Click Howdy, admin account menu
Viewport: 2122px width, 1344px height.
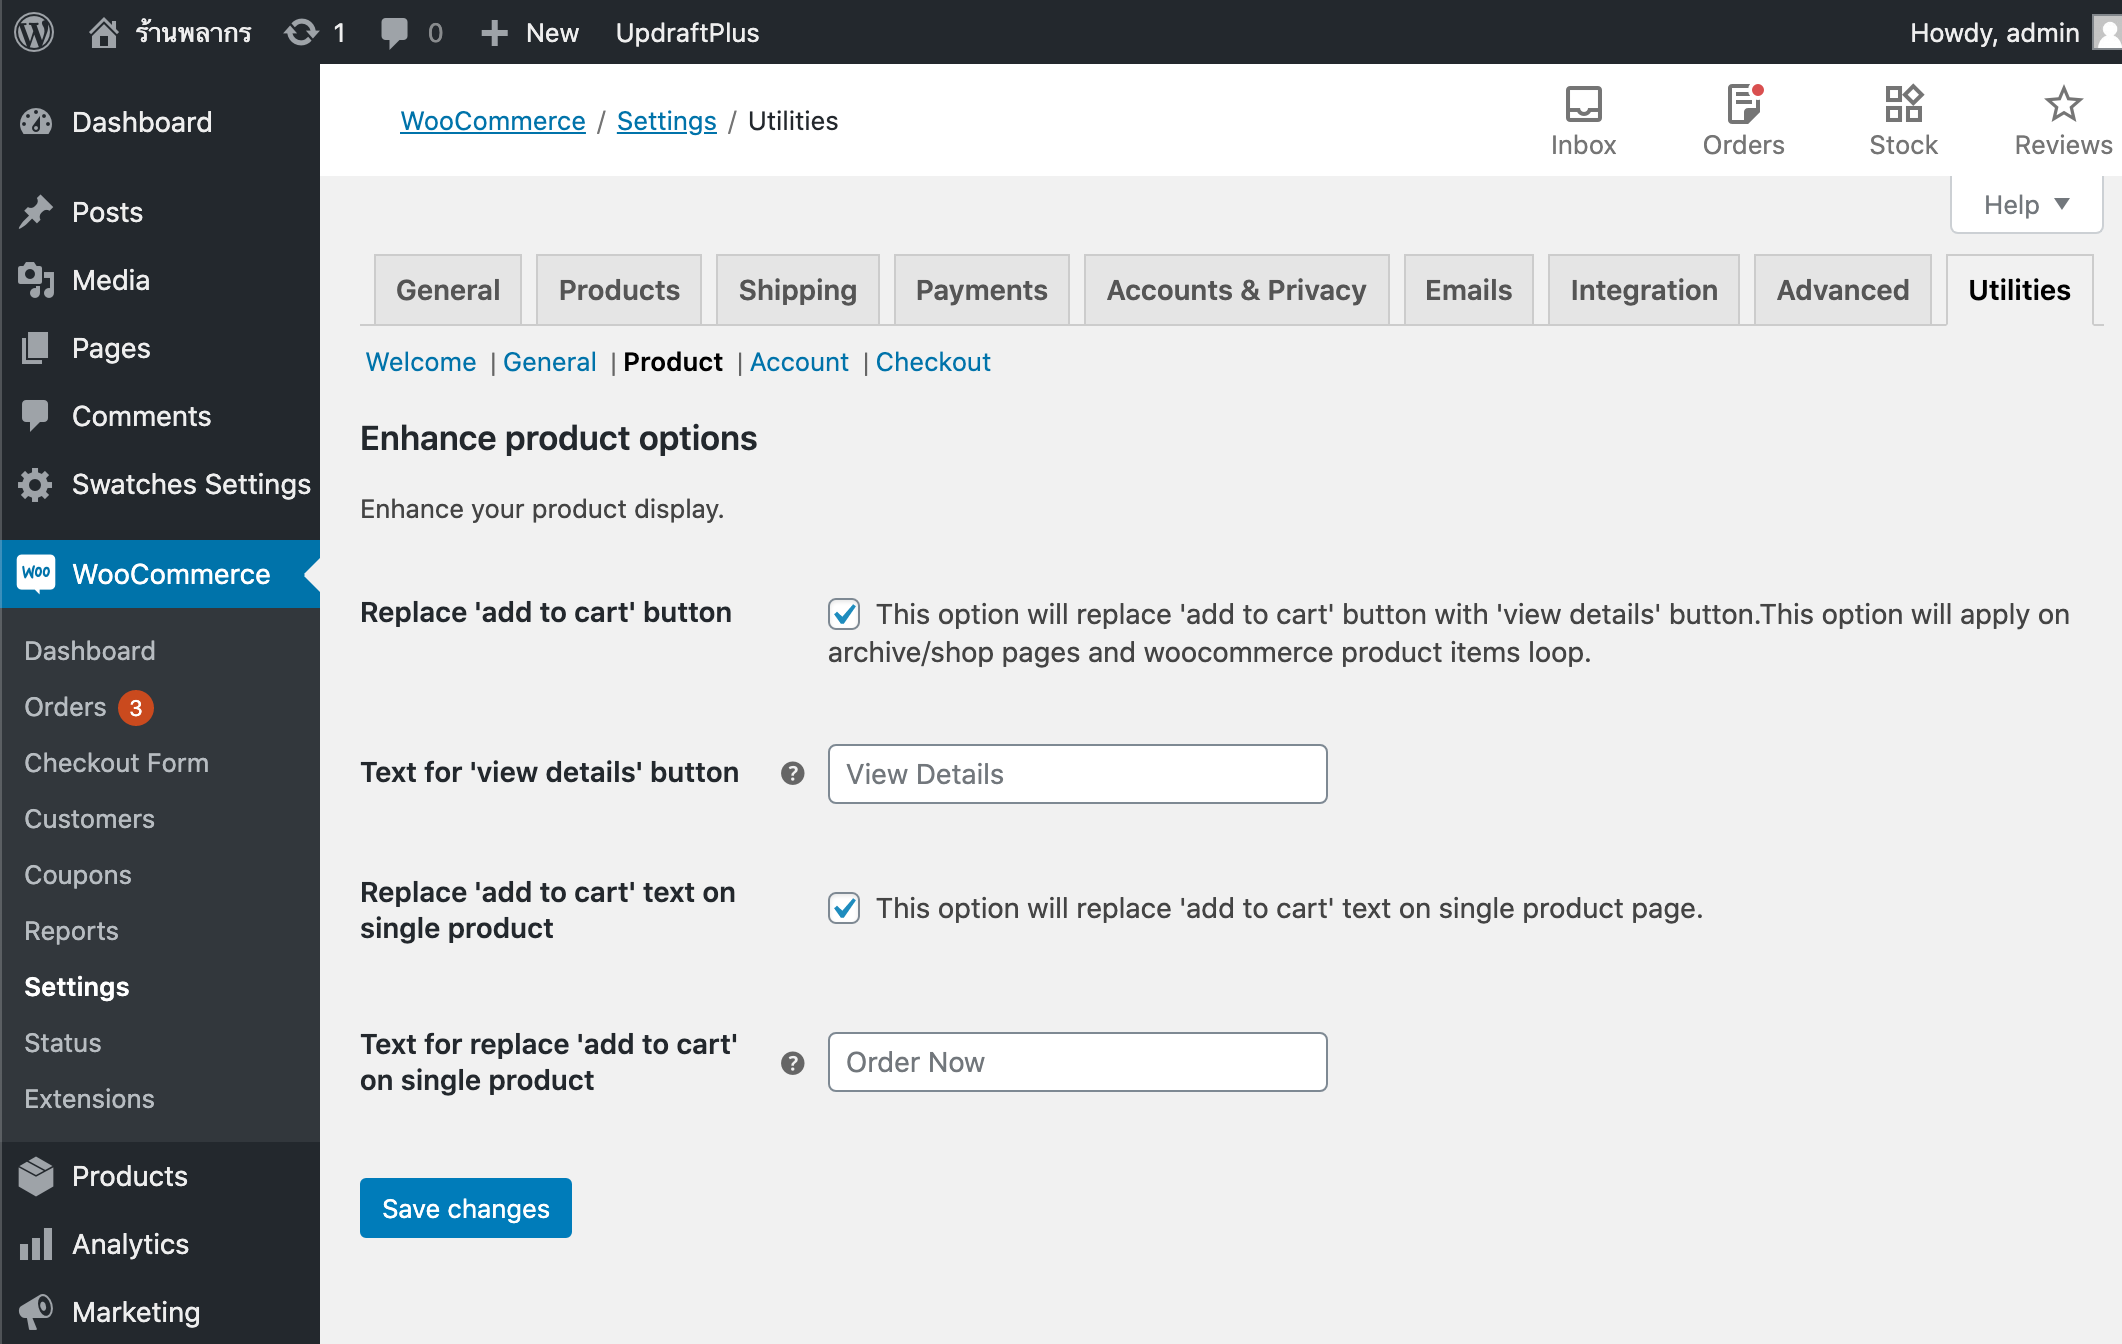pos(2015,32)
